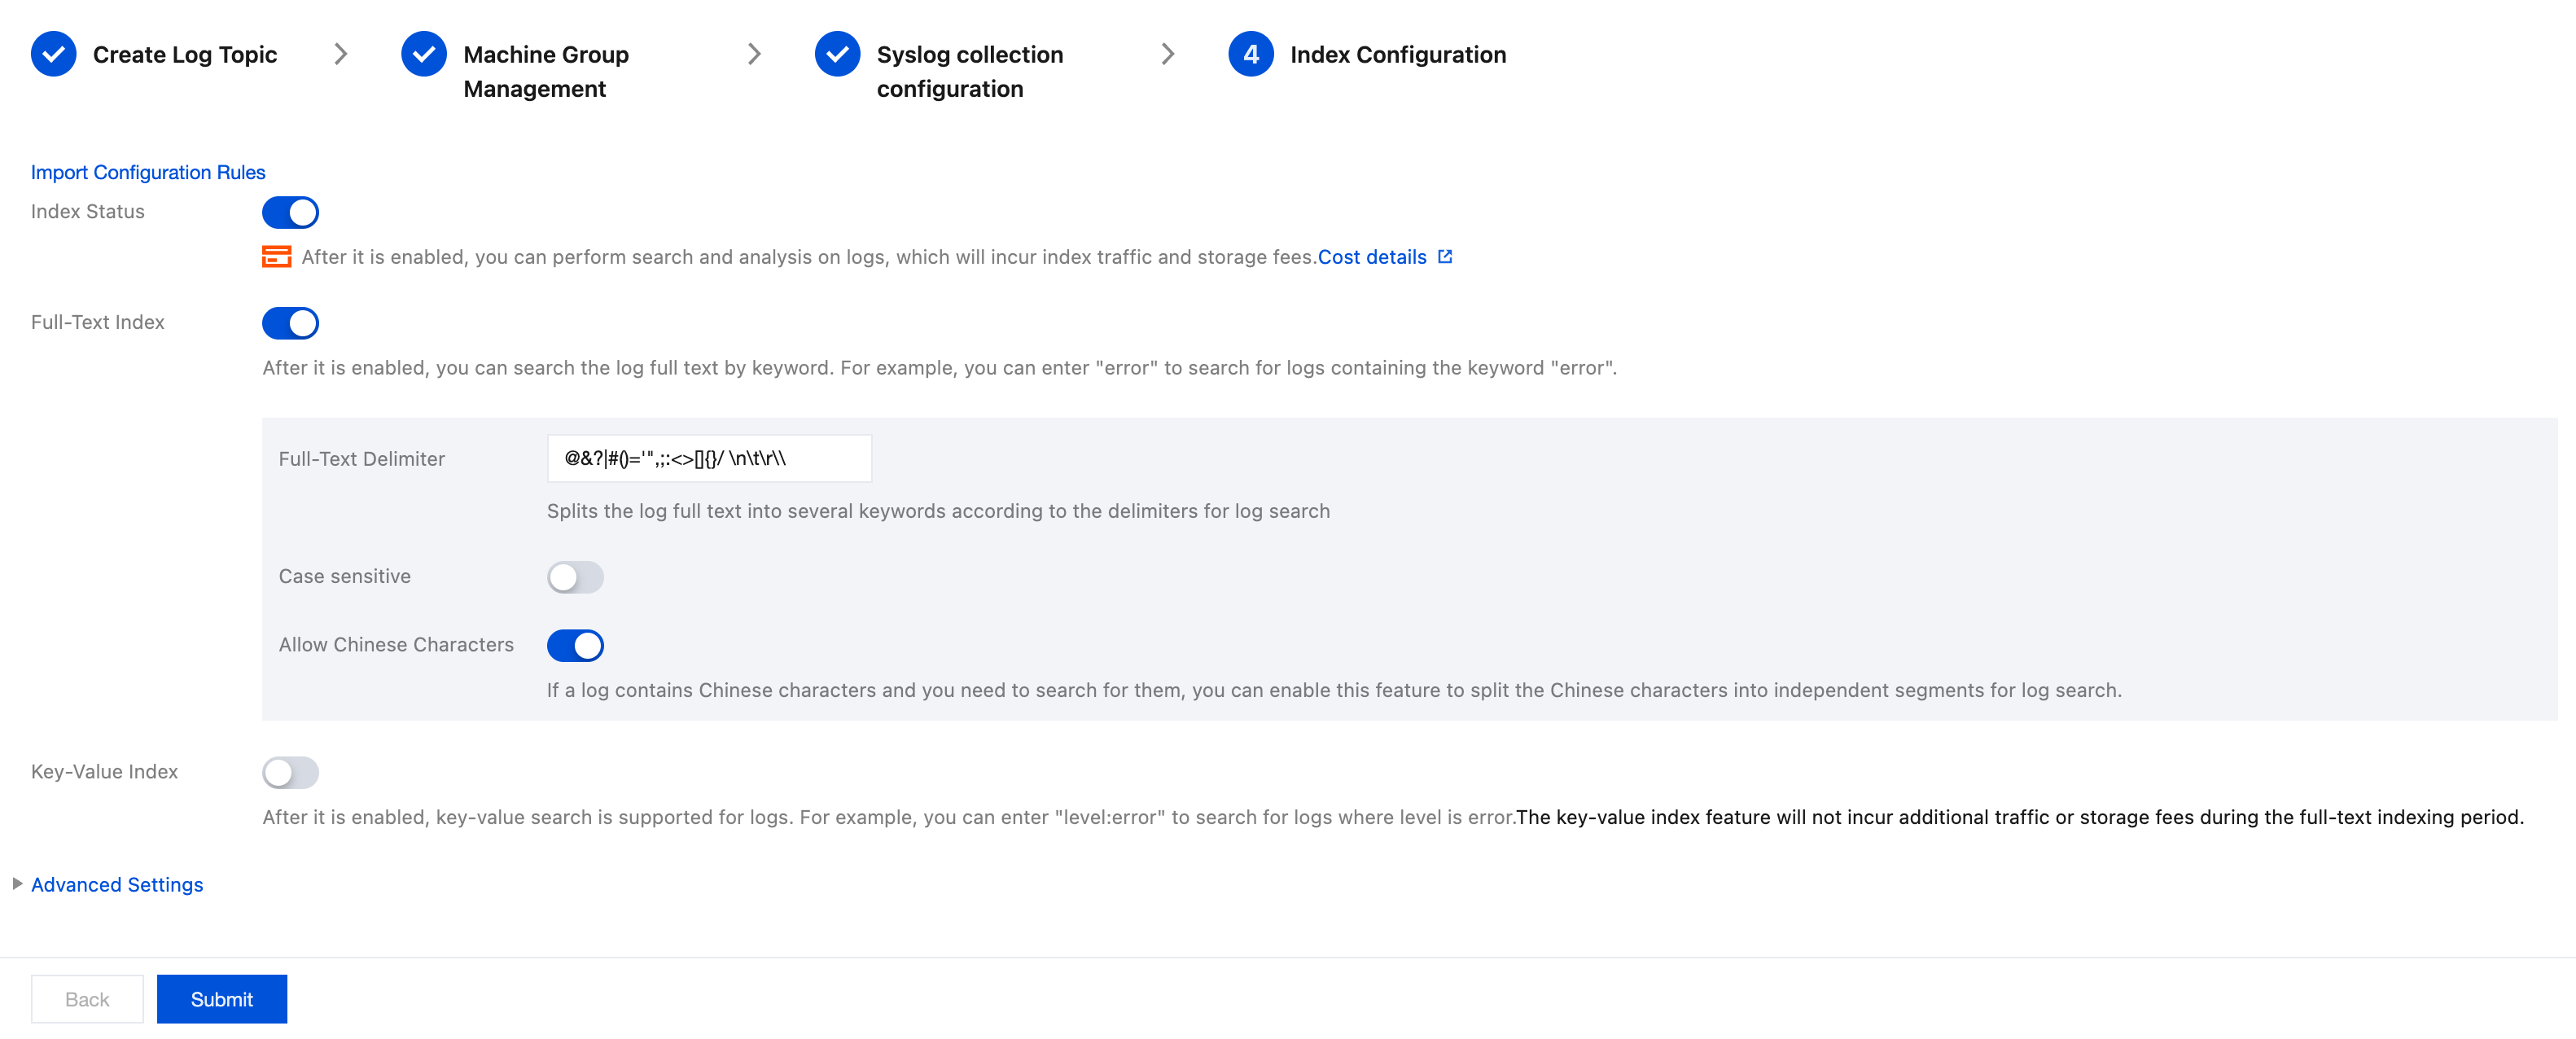Click chevron arrow after Create Log Topic

point(341,54)
